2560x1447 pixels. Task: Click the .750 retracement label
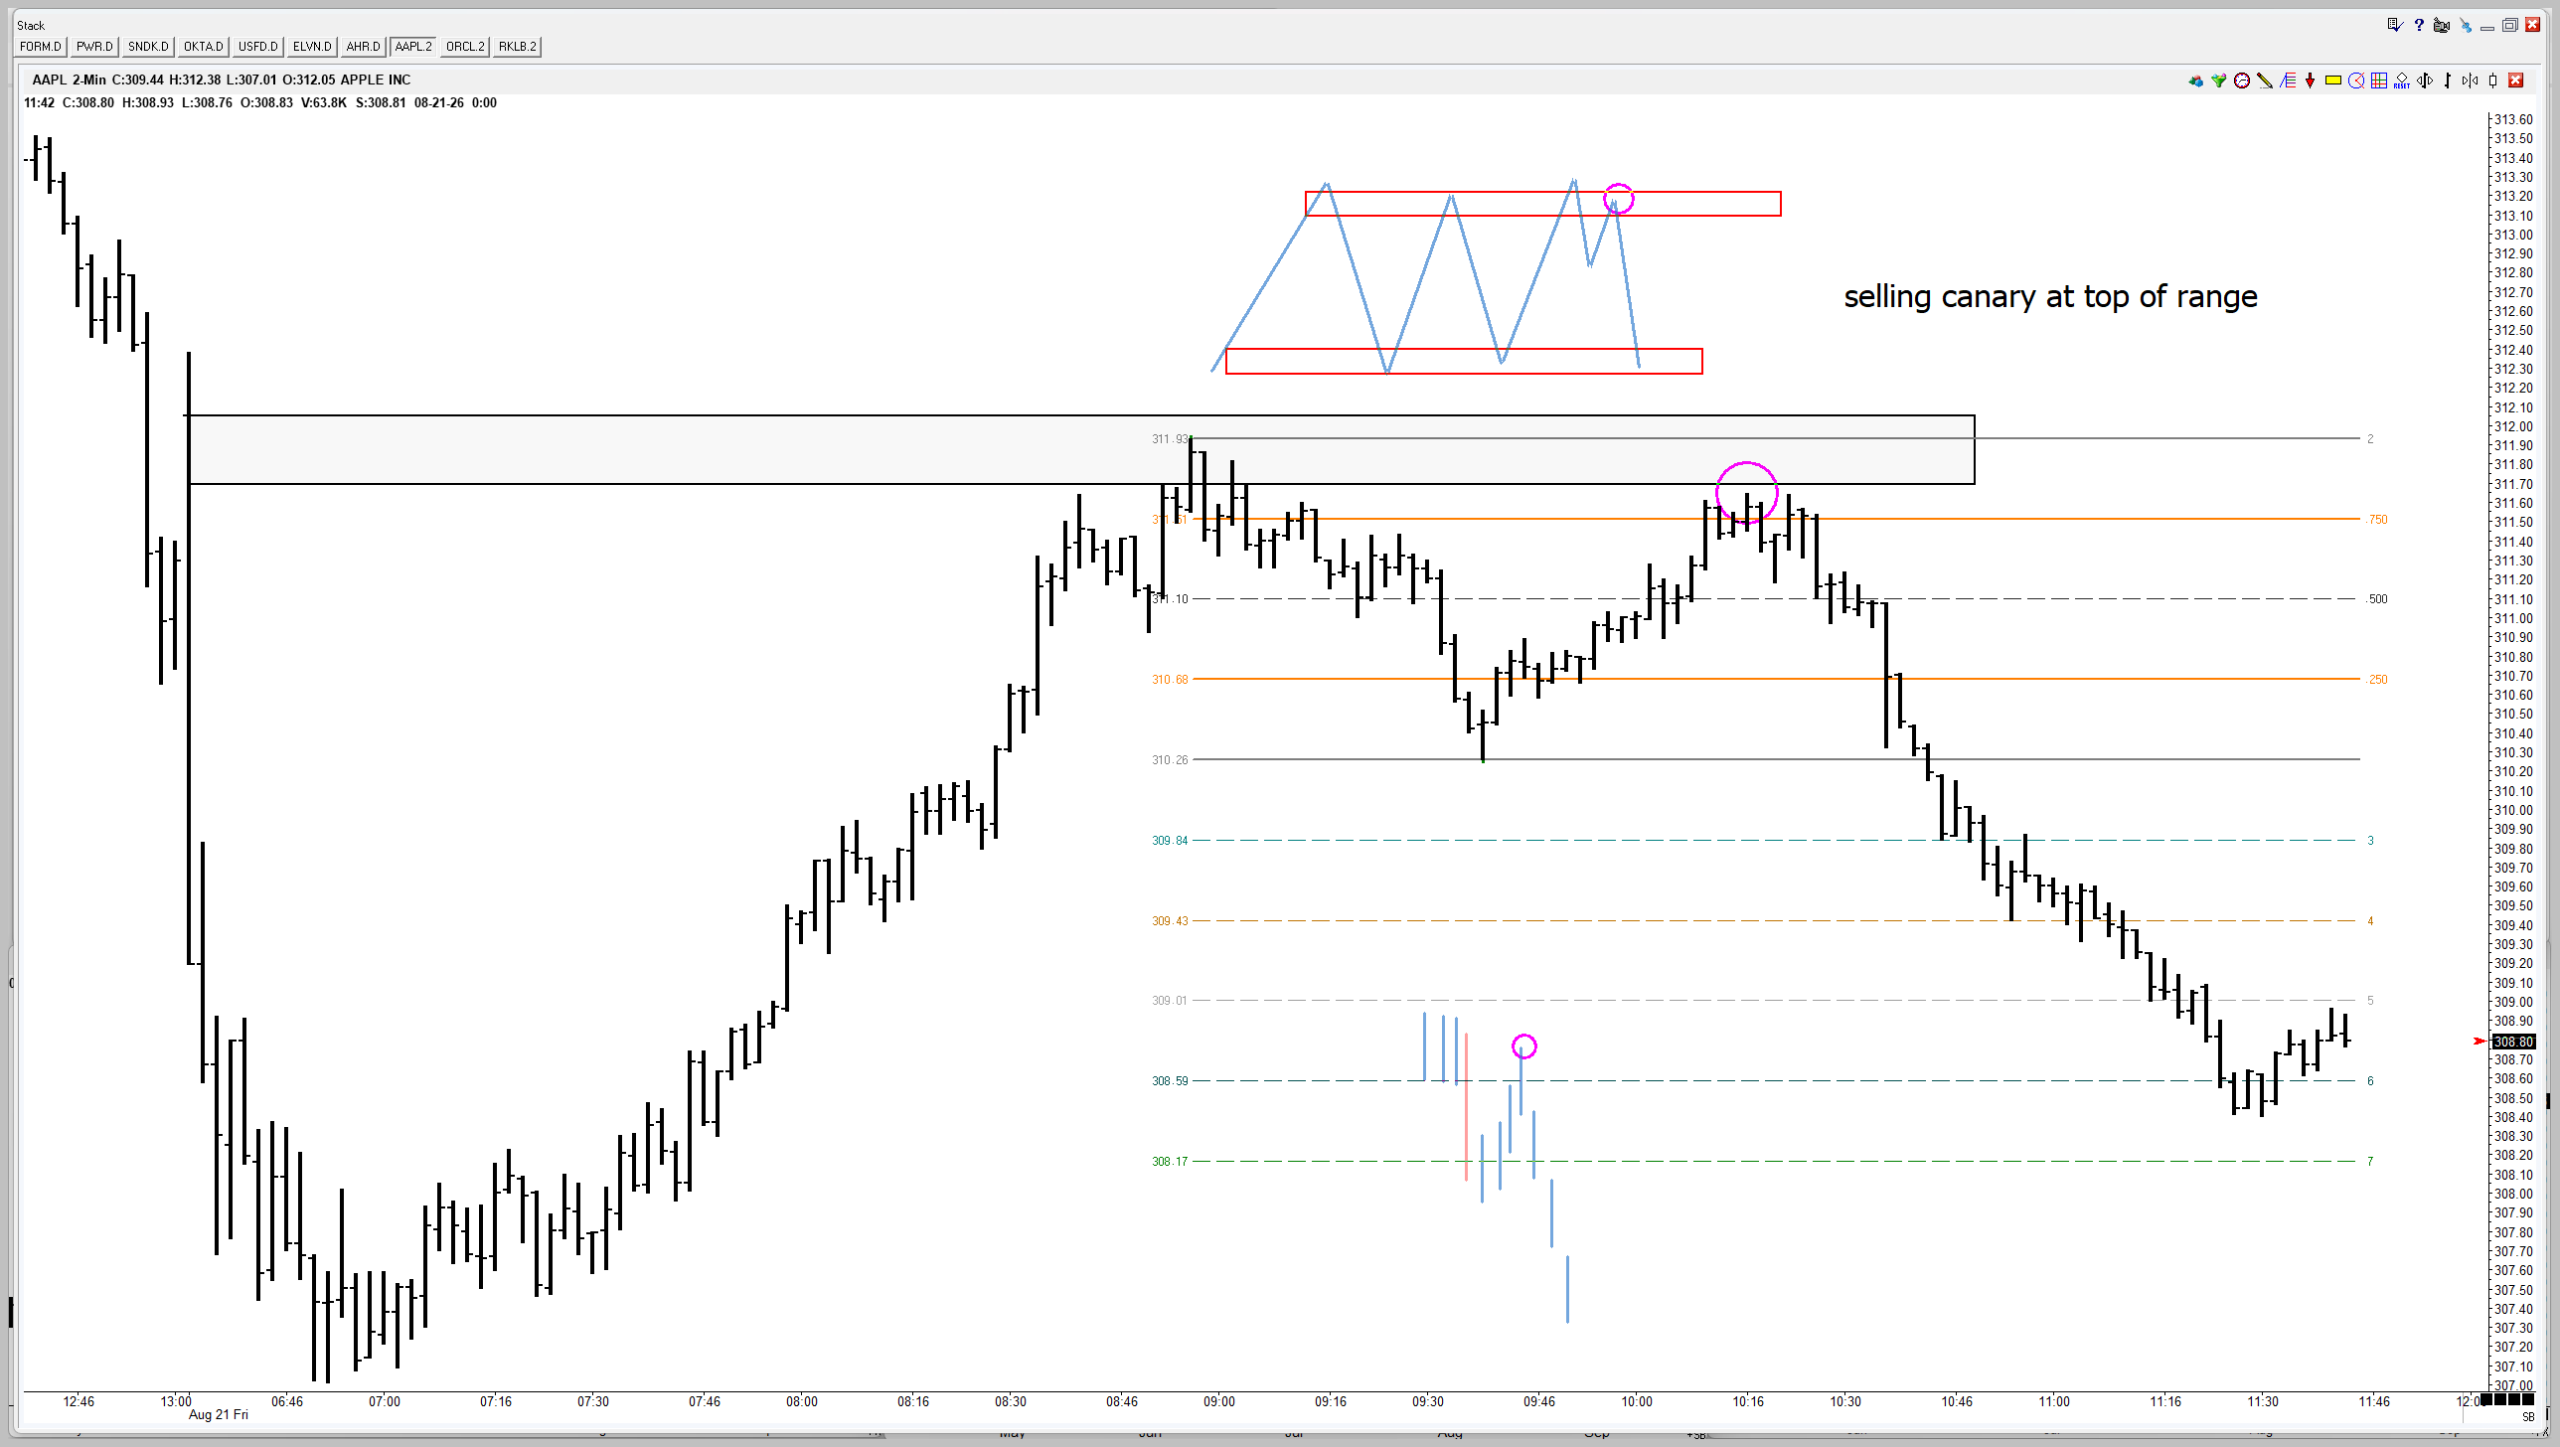coord(2377,520)
